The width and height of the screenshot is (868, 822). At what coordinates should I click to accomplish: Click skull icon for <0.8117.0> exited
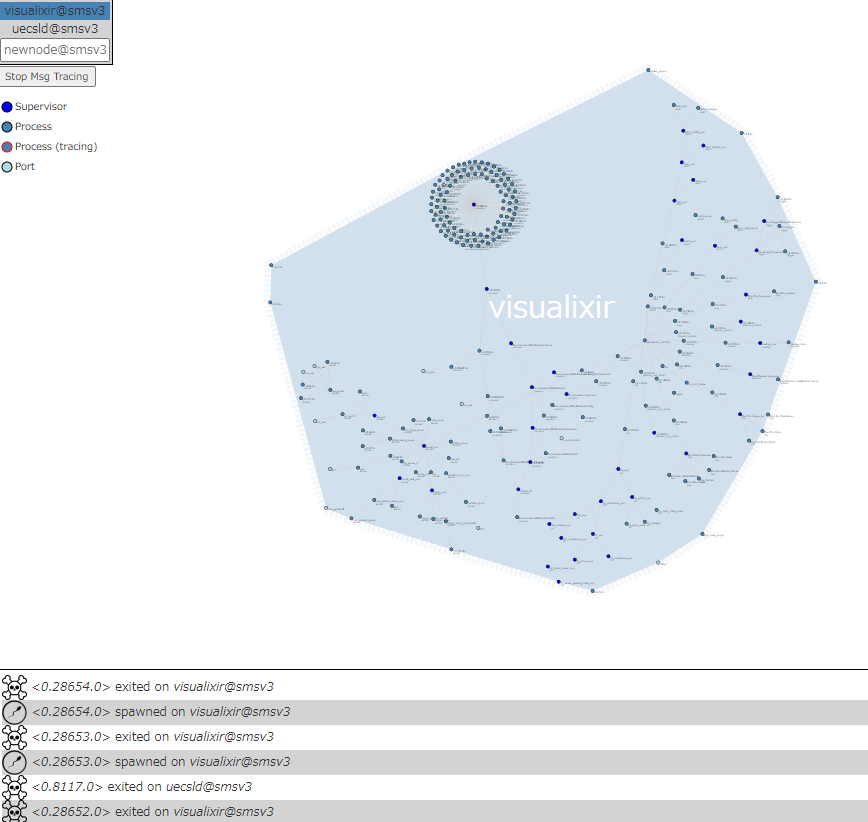click(x=14, y=787)
